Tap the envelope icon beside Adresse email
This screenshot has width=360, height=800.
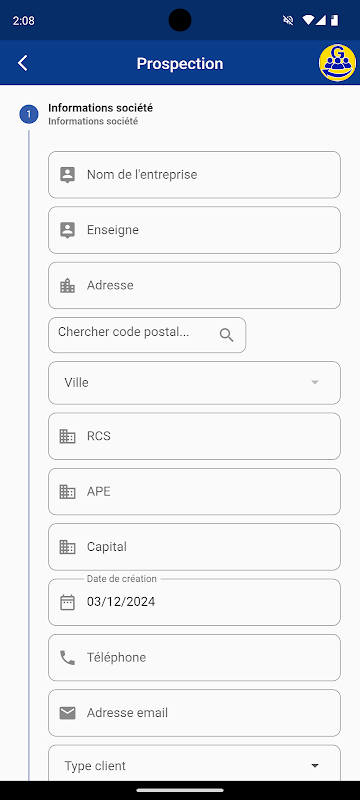tap(67, 713)
